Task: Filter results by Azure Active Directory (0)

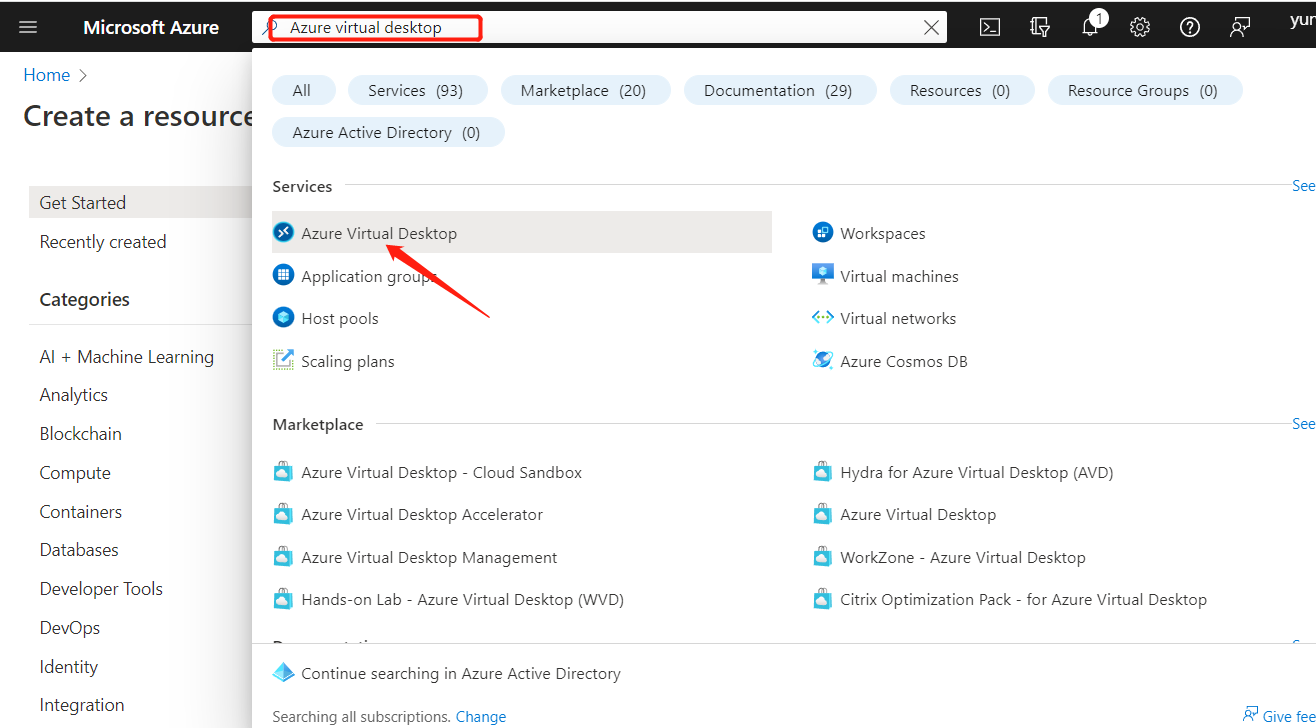Action: pos(388,132)
